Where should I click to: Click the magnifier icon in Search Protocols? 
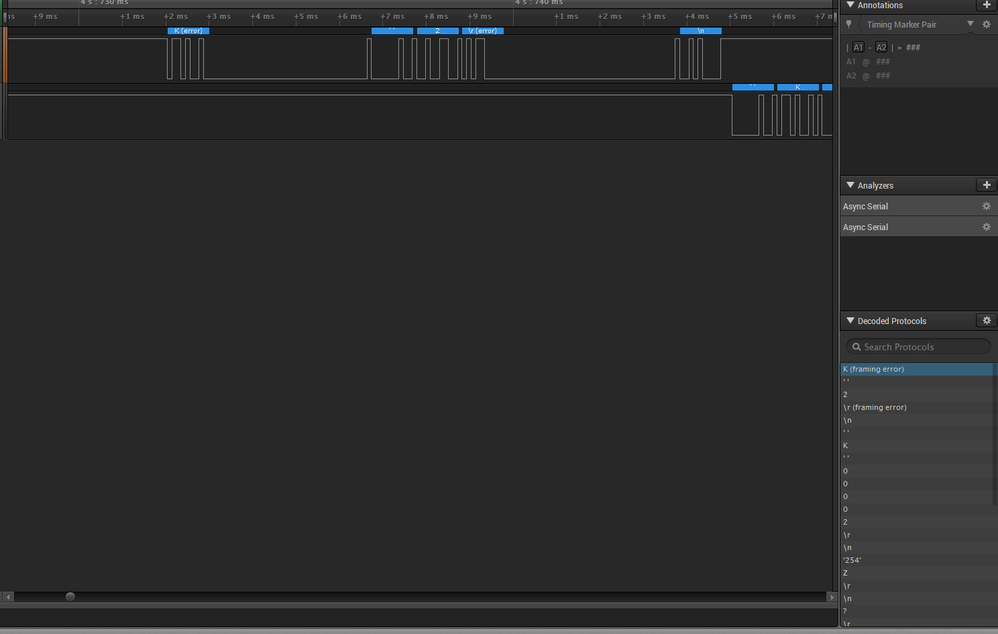pyautogui.click(x=857, y=347)
